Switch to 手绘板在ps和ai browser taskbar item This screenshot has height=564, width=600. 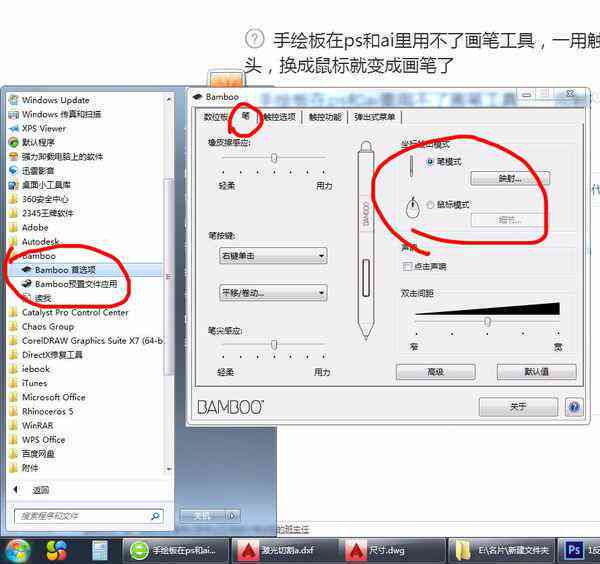175,551
